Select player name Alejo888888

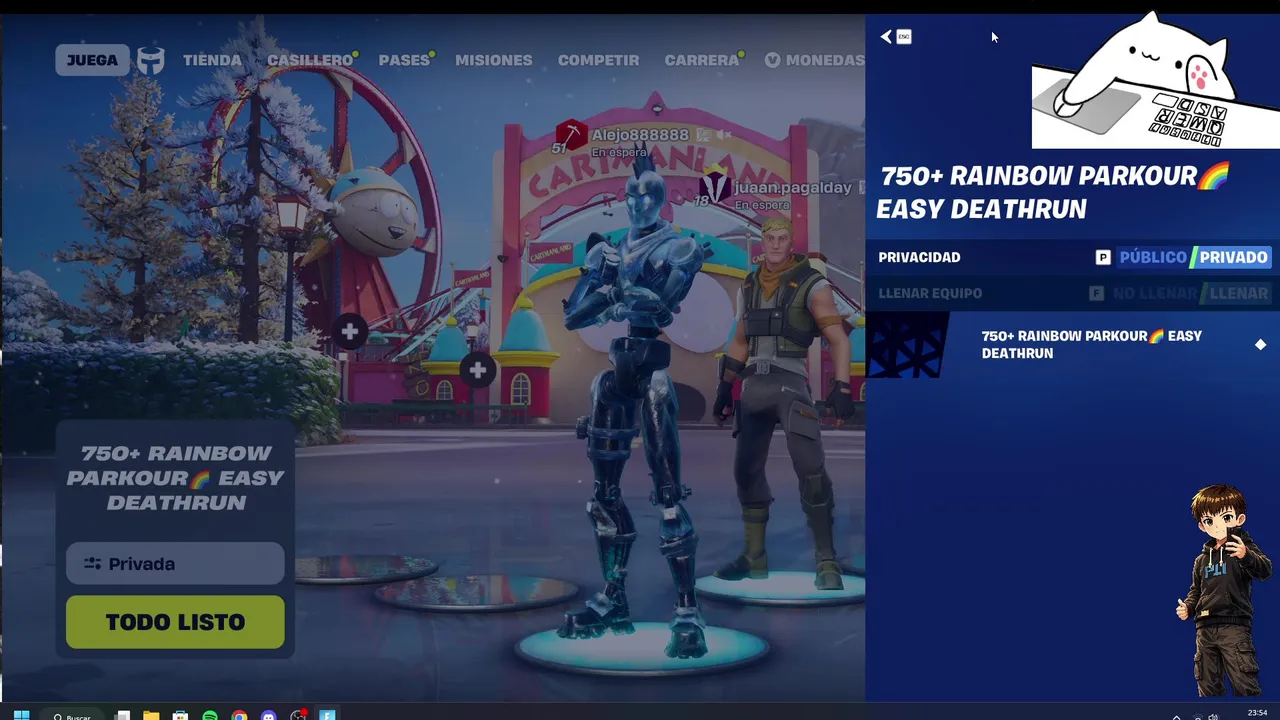640,135
